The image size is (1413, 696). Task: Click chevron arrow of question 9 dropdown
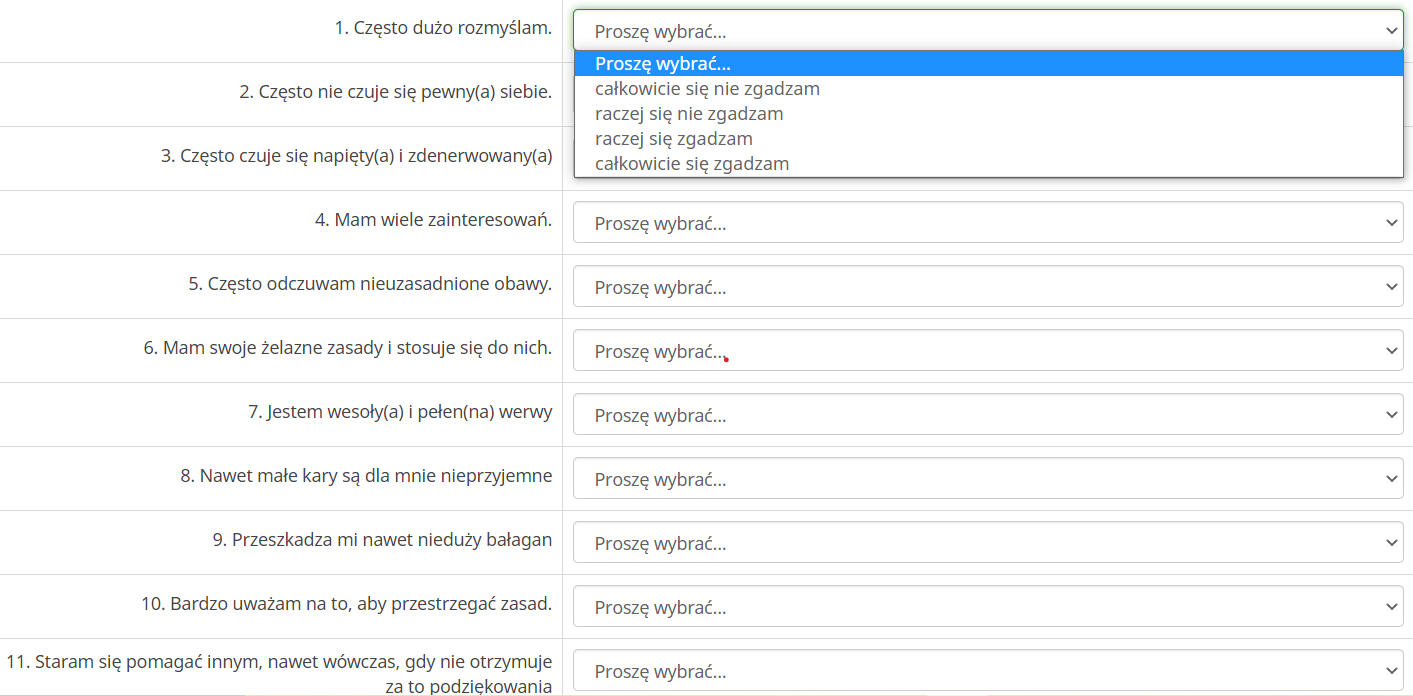point(1391,542)
